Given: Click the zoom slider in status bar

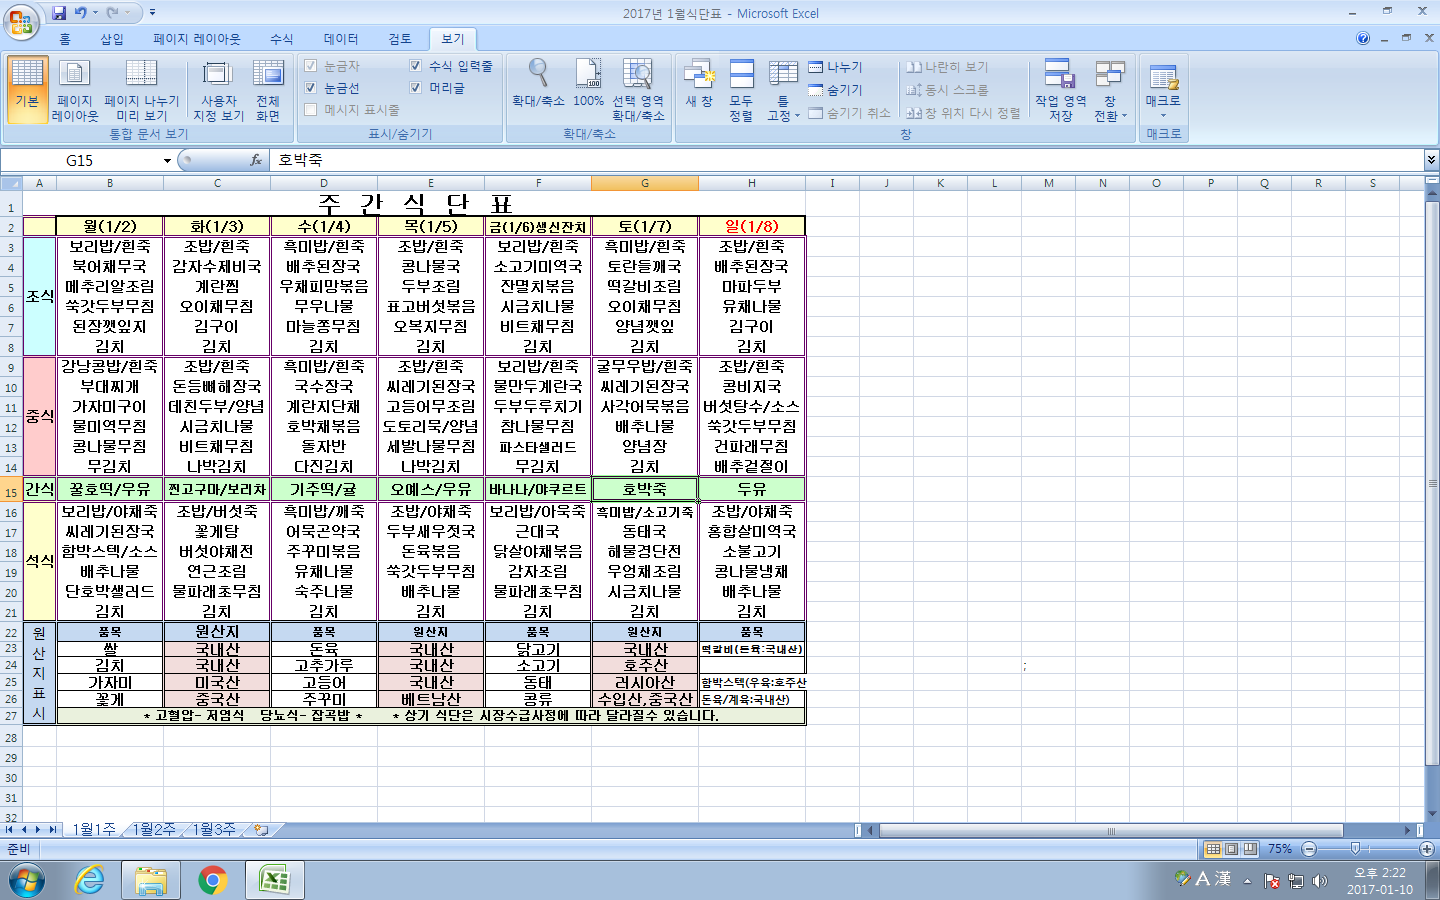Looking at the screenshot, I should 1355,849.
